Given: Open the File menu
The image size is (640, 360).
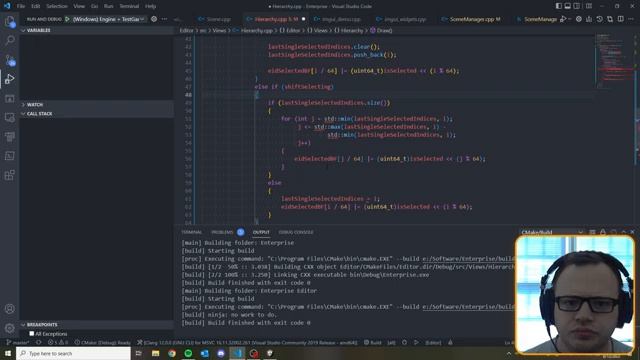Looking at the screenshot, I should (x=21, y=6).
